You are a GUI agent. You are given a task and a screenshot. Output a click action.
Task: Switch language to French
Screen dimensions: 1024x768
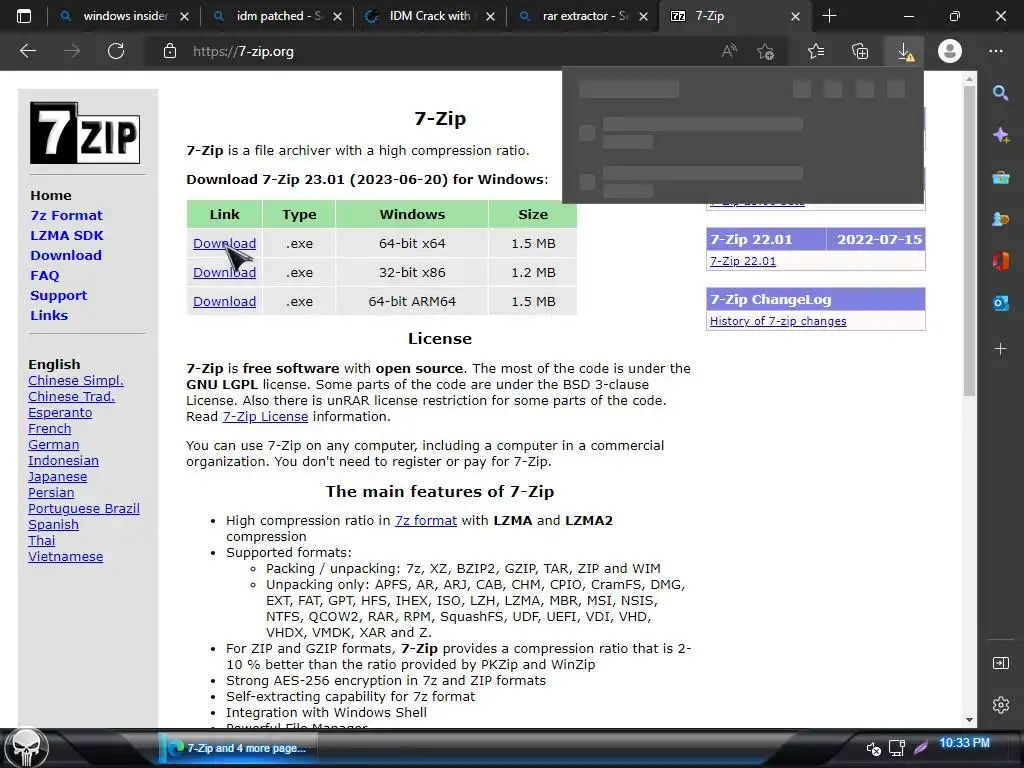coord(50,428)
